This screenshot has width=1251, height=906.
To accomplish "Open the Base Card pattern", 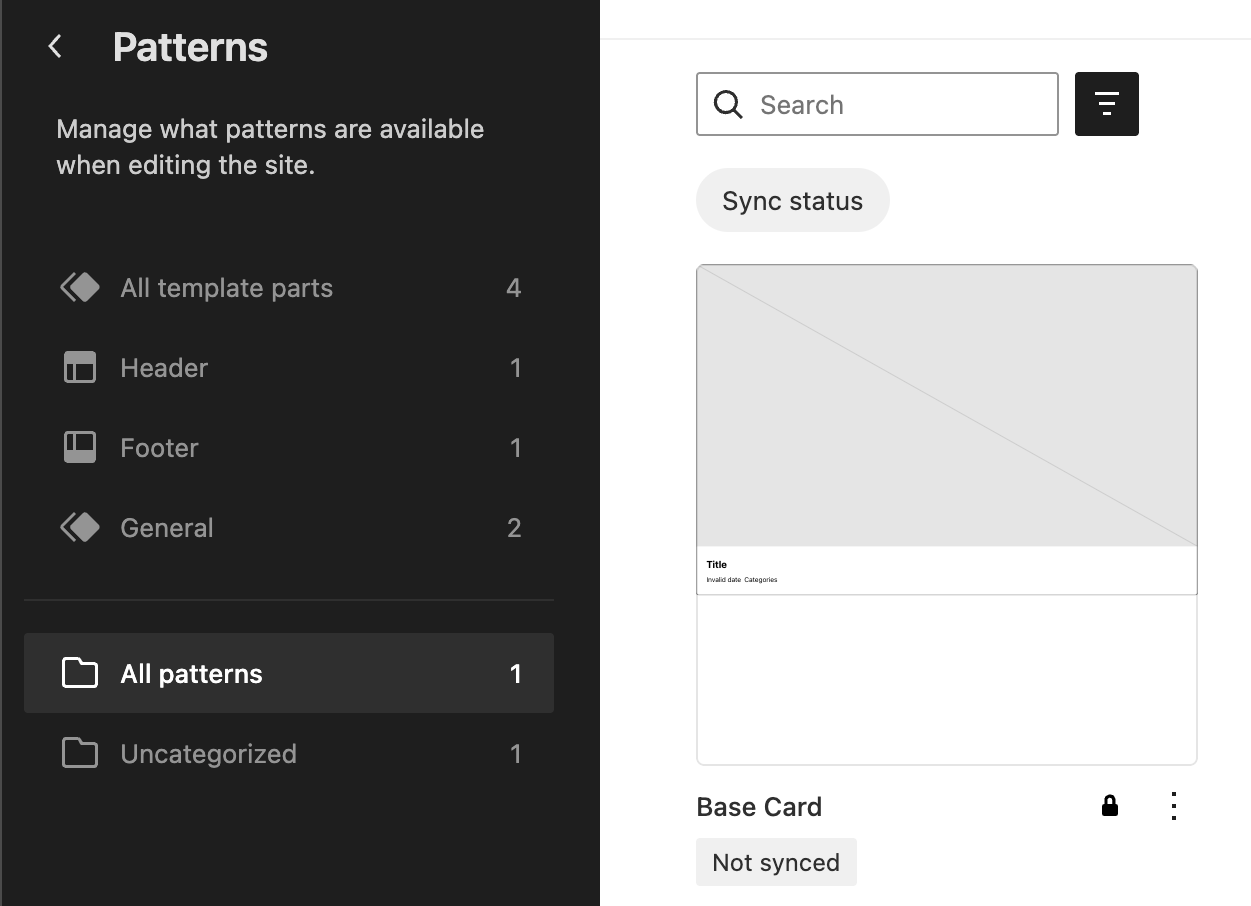I will 758,806.
